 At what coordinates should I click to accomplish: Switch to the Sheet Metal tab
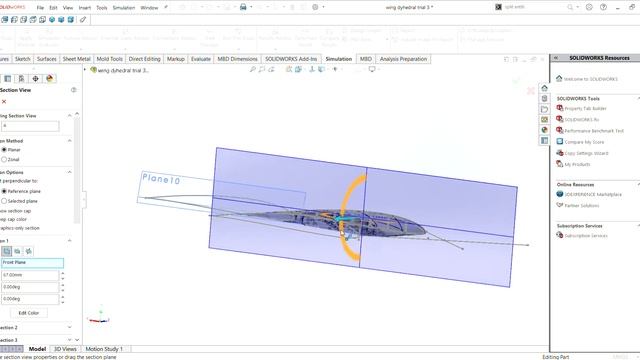tap(76, 59)
